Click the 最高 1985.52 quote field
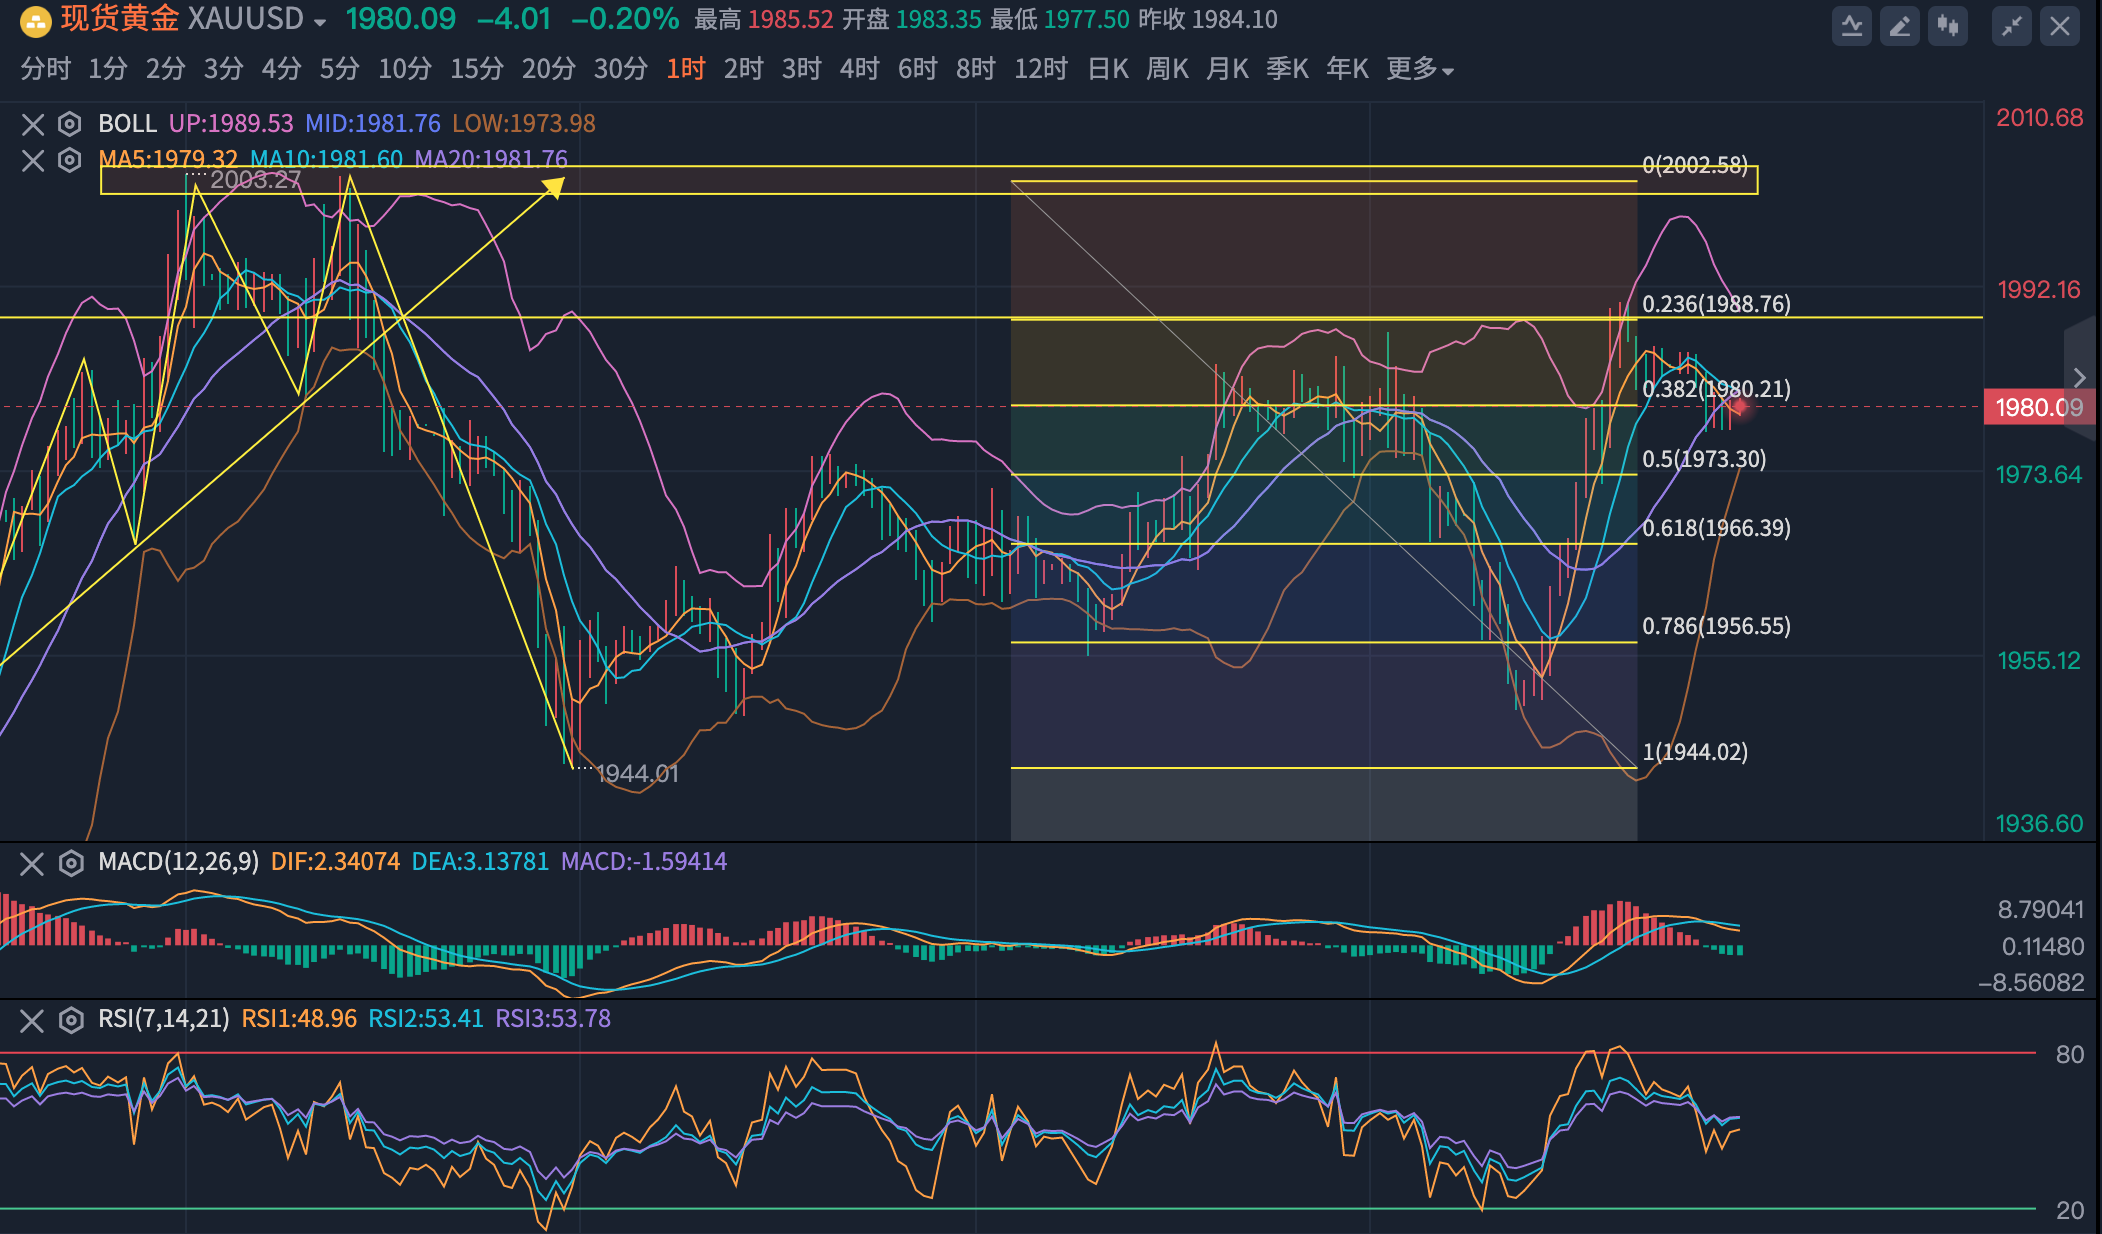 (764, 20)
